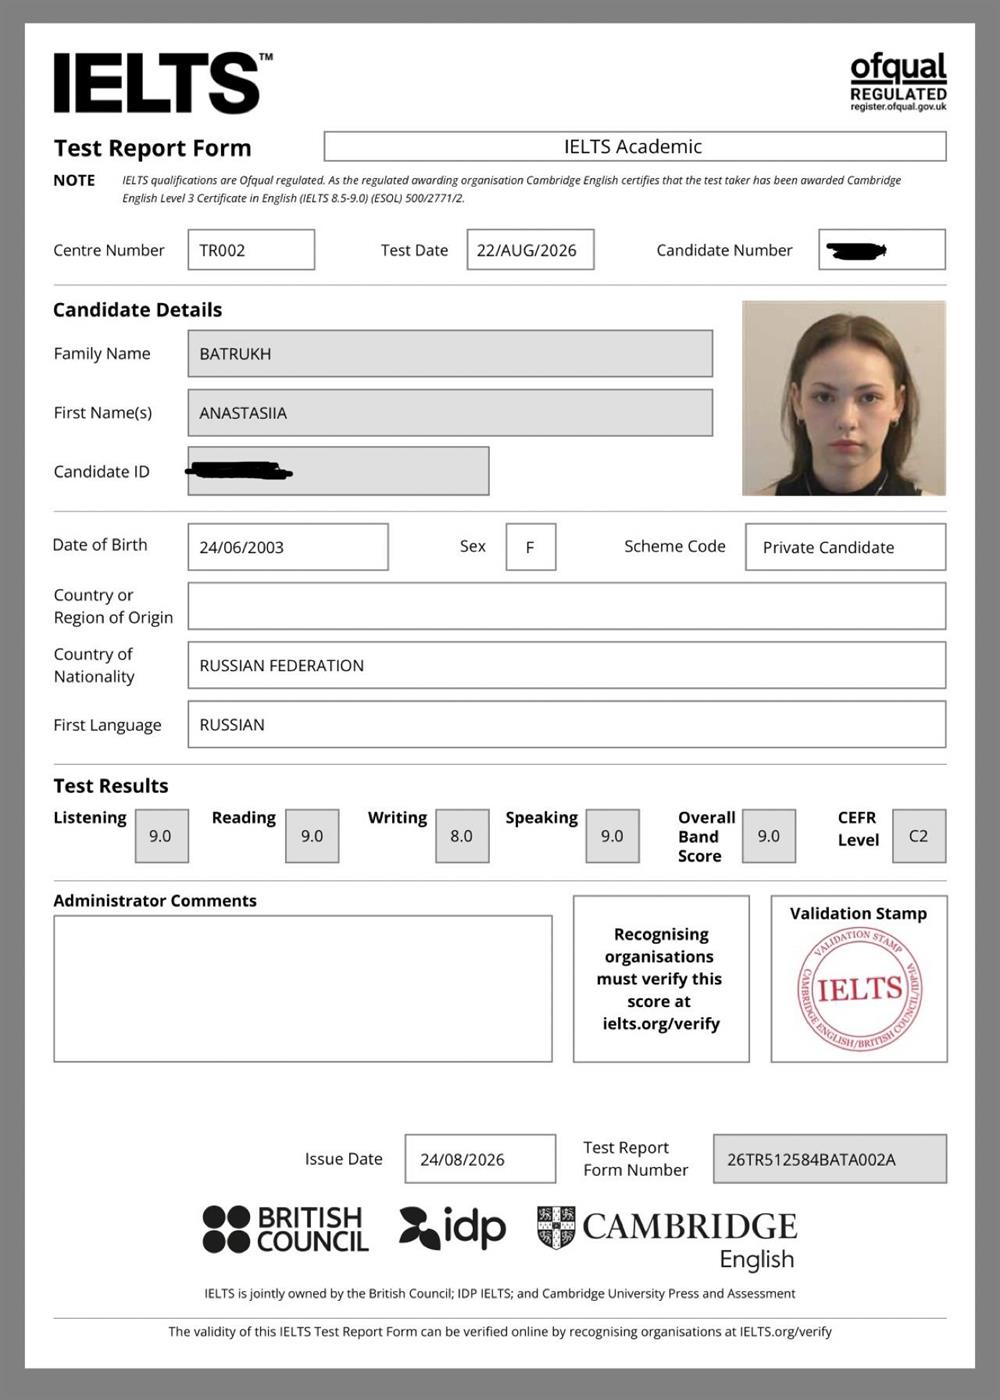Click the Candidate Details heading
Screen dimensions: 1000x1400
(x=138, y=310)
